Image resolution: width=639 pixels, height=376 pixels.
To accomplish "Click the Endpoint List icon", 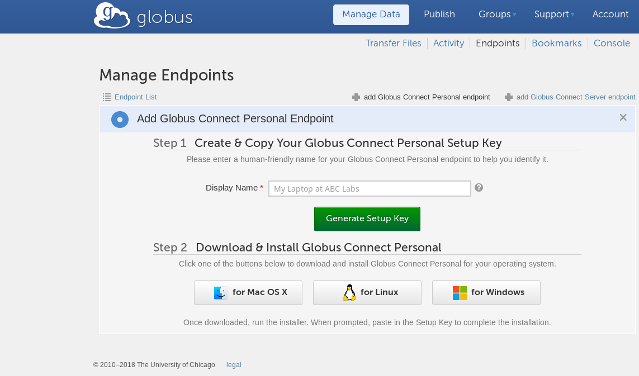I will coord(107,97).
